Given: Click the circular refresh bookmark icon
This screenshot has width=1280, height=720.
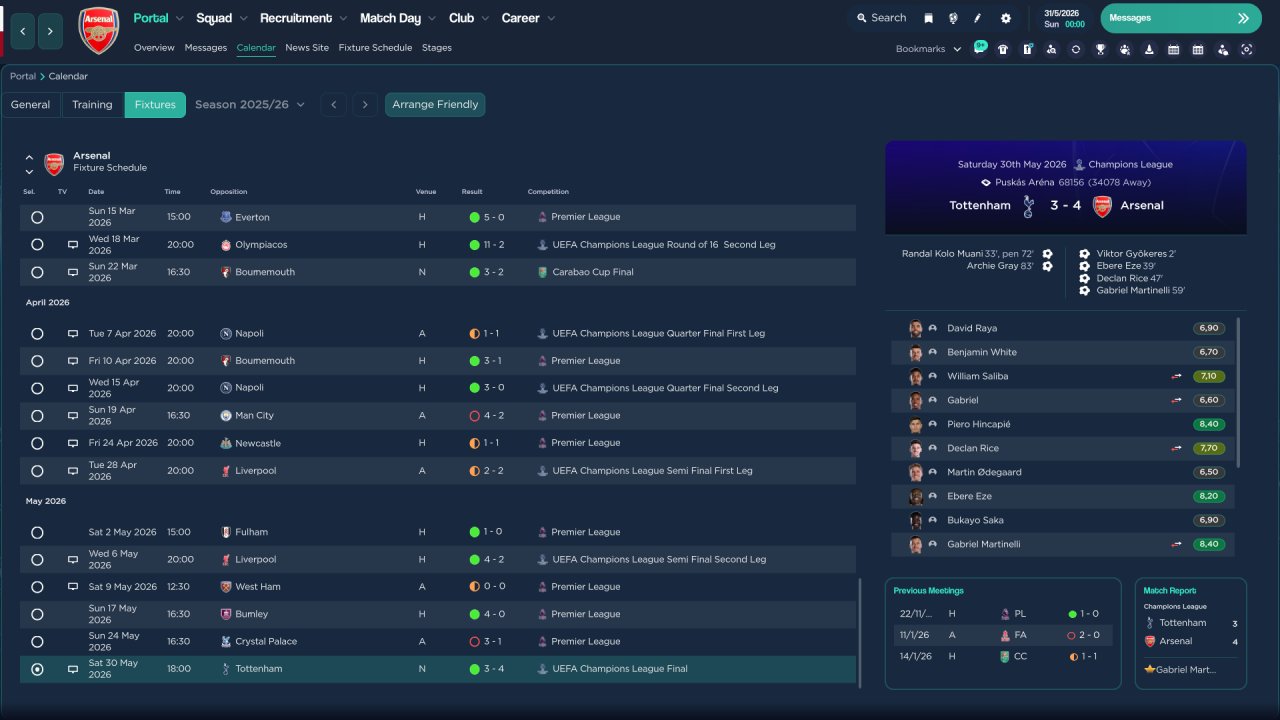Looking at the screenshot, I should coord(1076,49).
